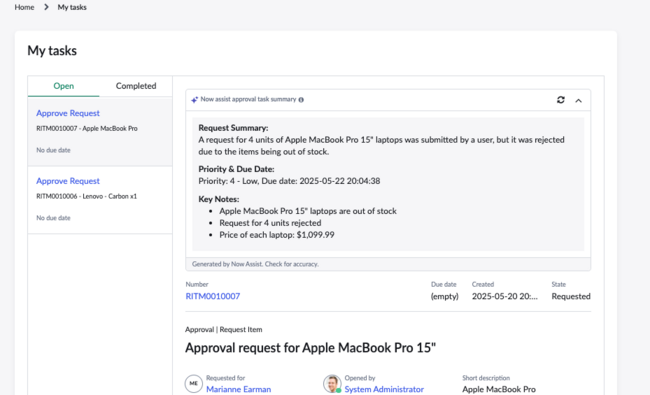Click the 'Key Notes:' heading
The width and height of the screenshot is (650, 395).
click(218, 199)
